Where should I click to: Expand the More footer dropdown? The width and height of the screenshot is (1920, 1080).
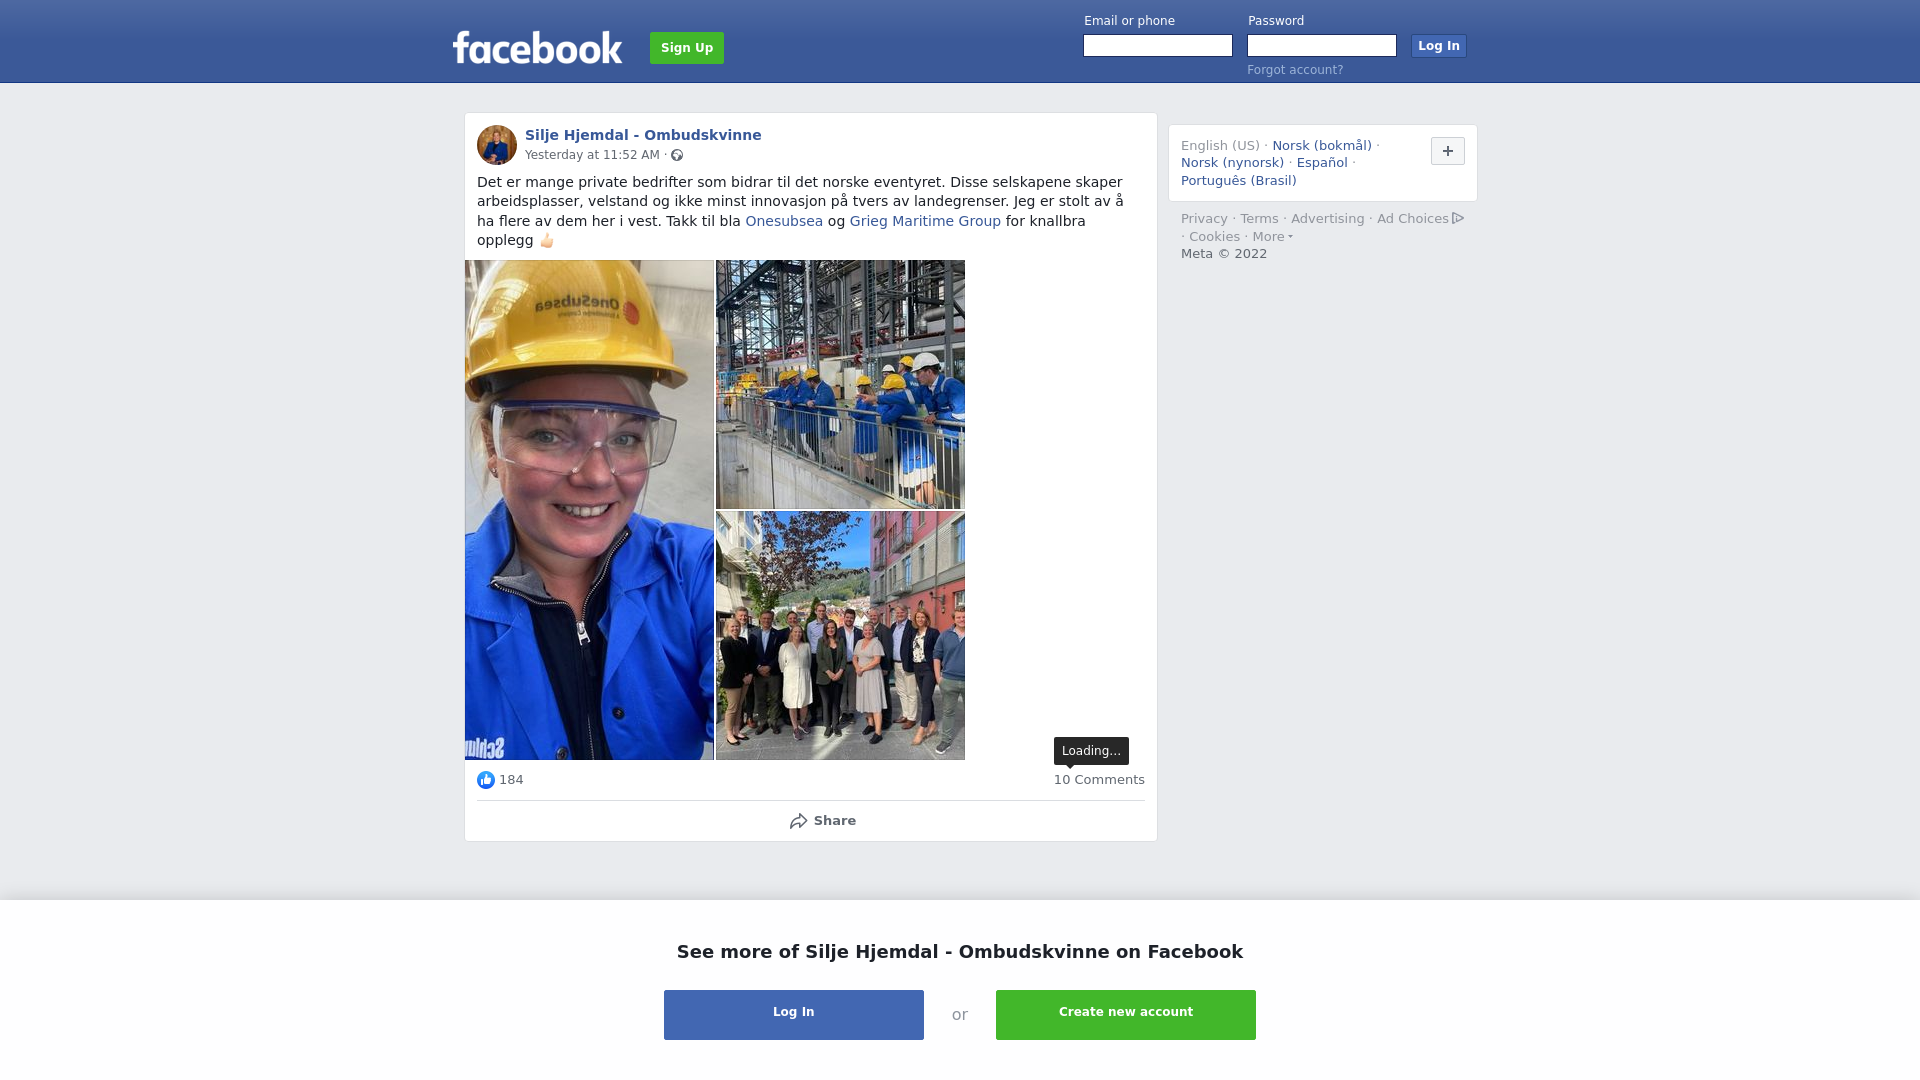1273,237
